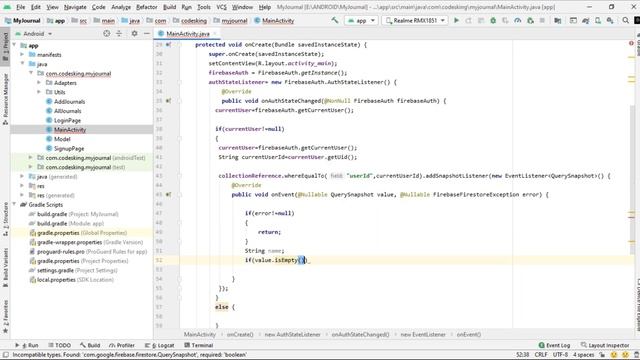Collapse the app module tree node
Viewport: 640px width, 360px height.
tap(15, 45)
